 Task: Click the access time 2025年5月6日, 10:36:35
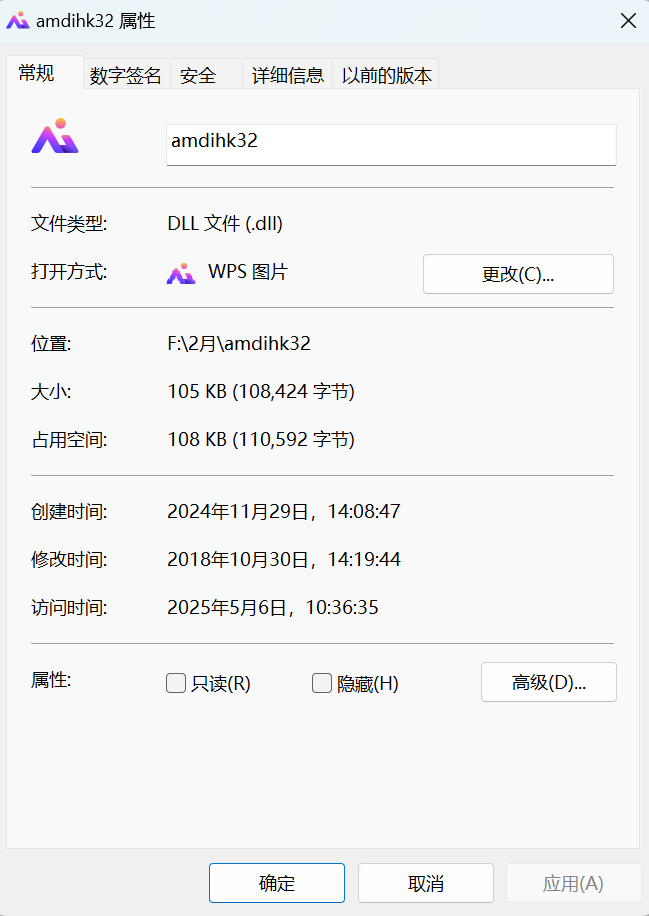coord(273,608)
